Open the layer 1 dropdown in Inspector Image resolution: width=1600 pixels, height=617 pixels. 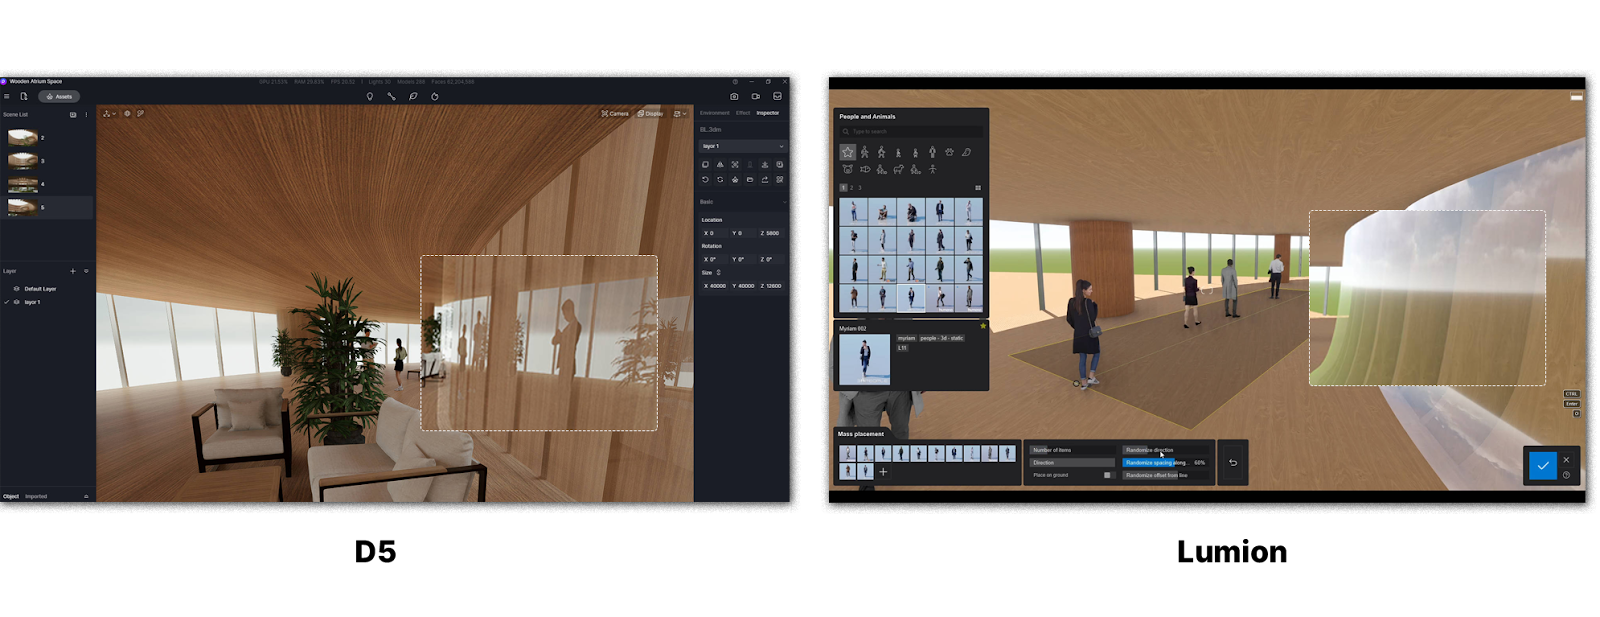(743, 146)
